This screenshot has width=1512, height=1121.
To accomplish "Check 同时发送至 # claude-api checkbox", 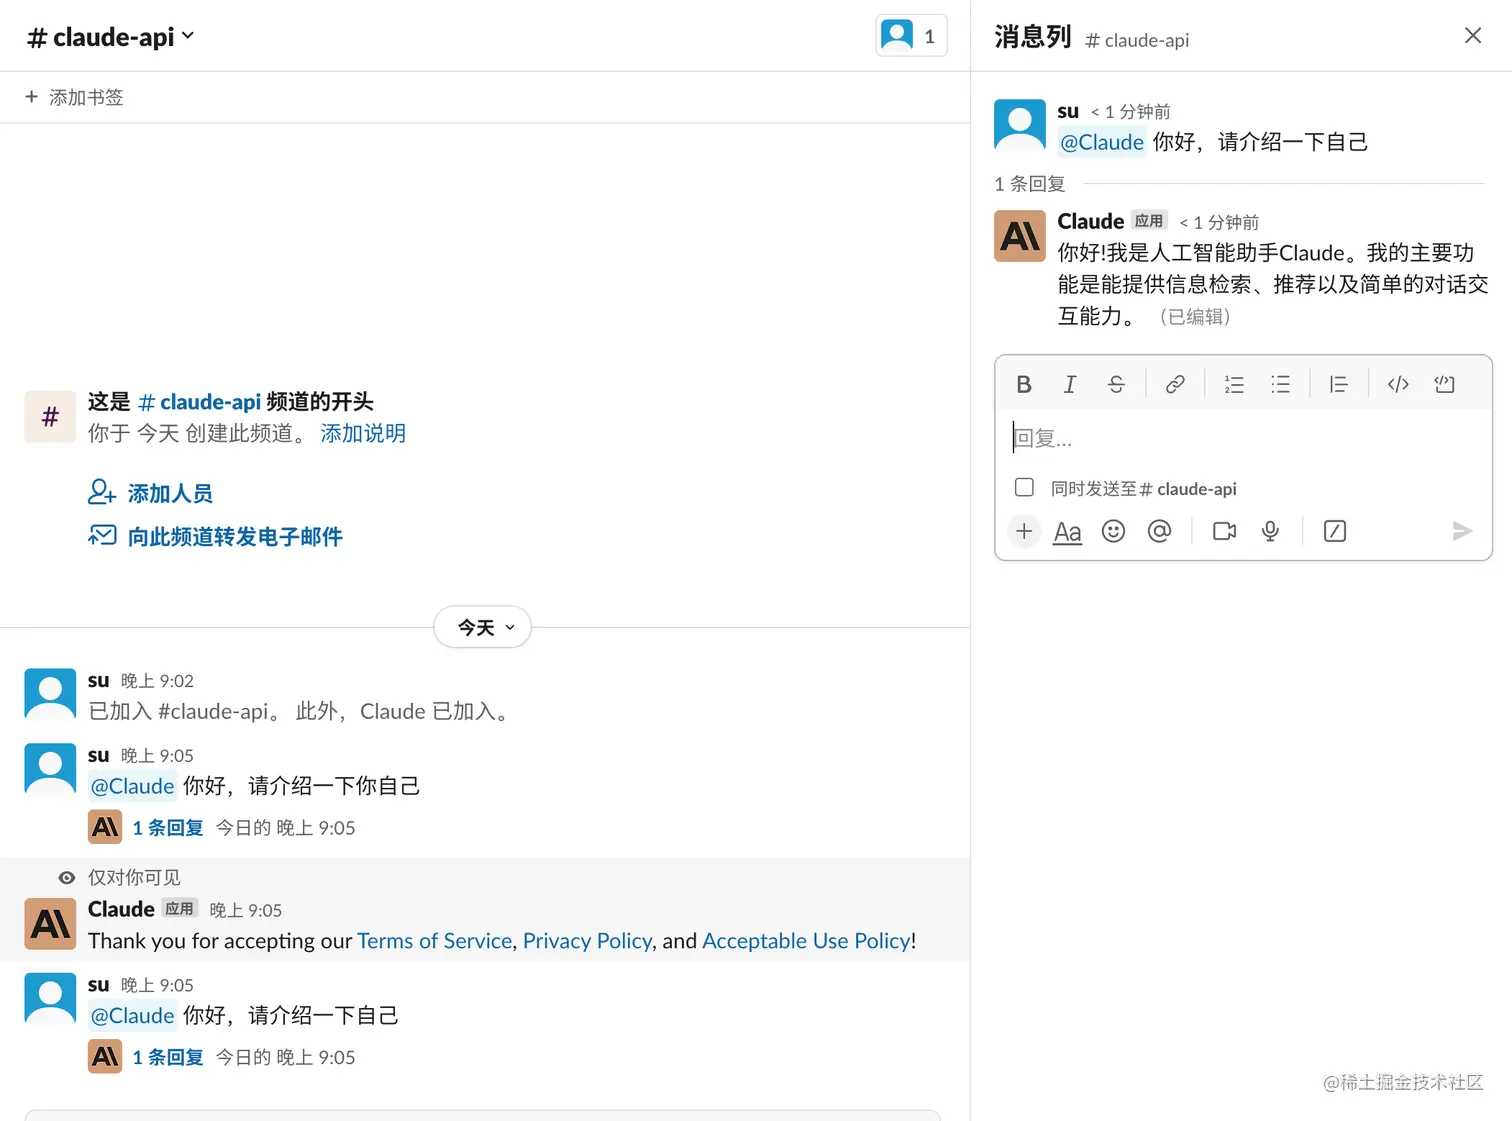I will [1024, 488].
